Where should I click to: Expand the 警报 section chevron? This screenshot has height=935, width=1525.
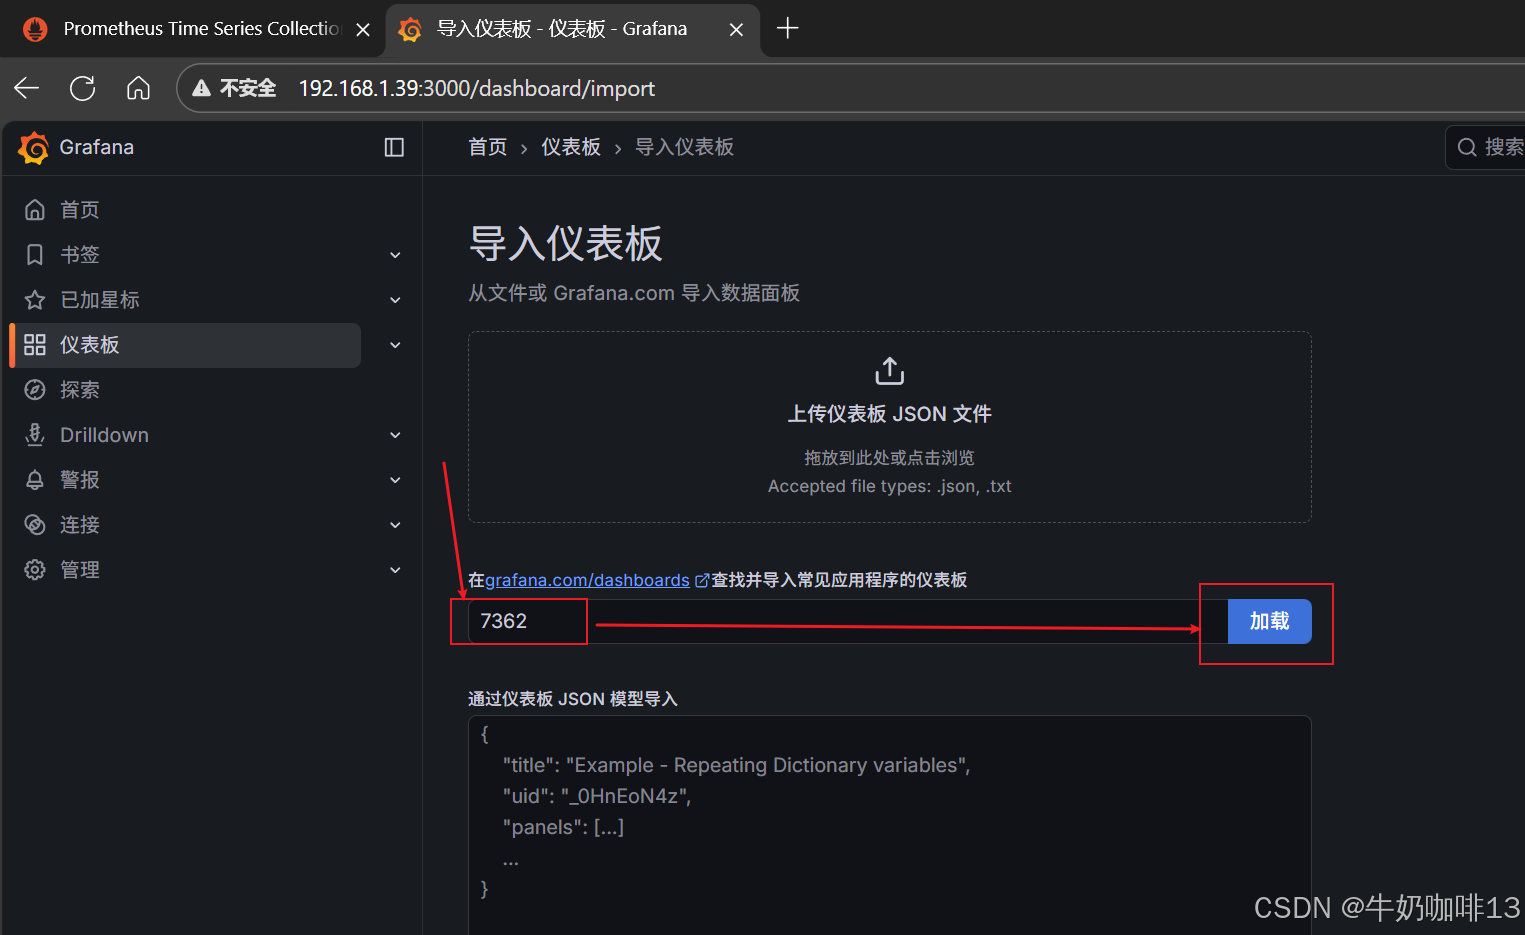[395, 480]
